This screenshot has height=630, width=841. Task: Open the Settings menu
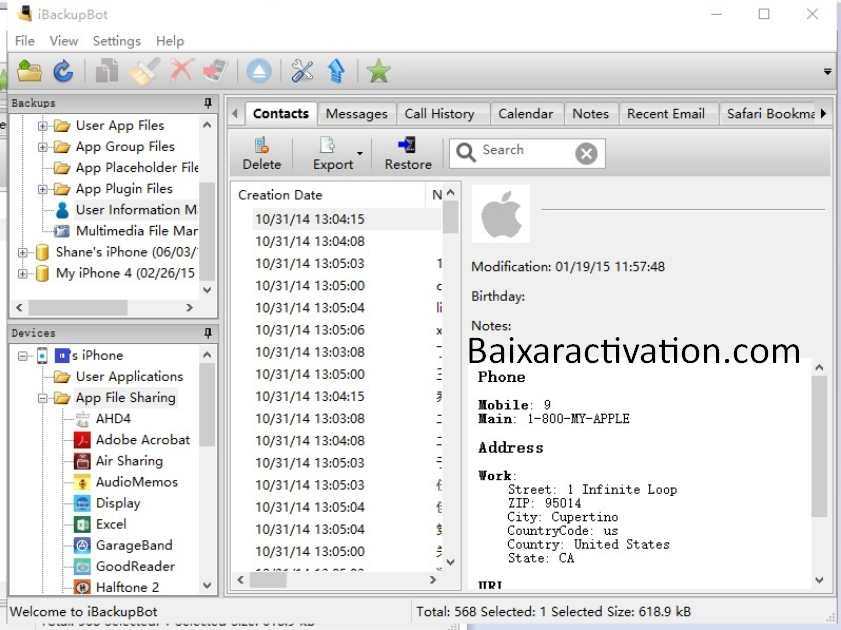click(x=117, y=41)
